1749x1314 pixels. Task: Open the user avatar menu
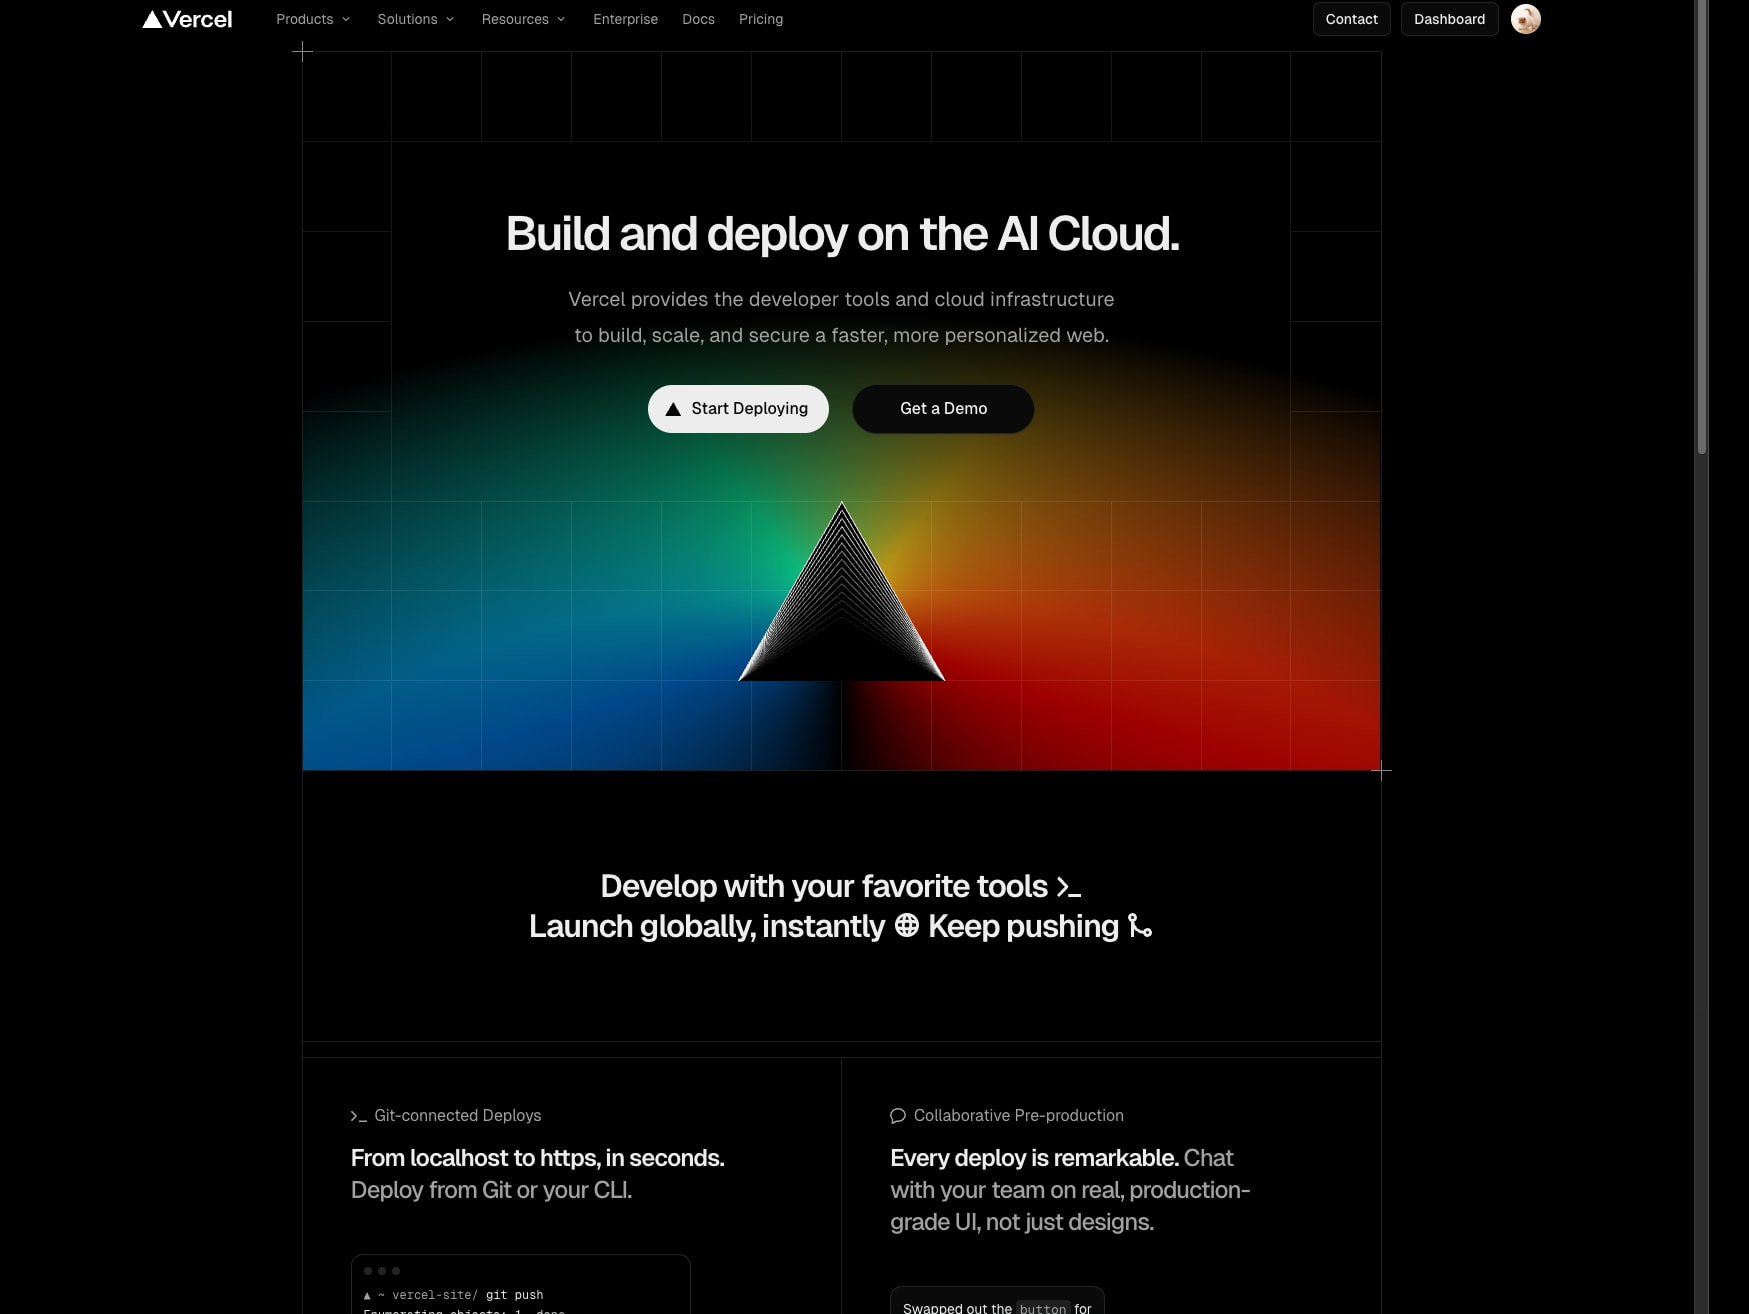coord(1525,19)
